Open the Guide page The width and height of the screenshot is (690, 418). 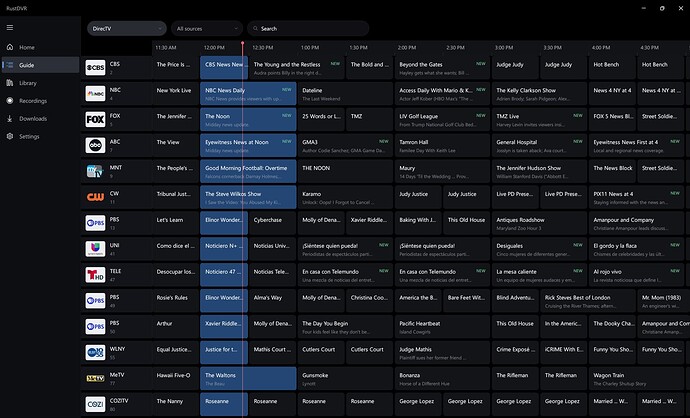(x=40, y=65)
